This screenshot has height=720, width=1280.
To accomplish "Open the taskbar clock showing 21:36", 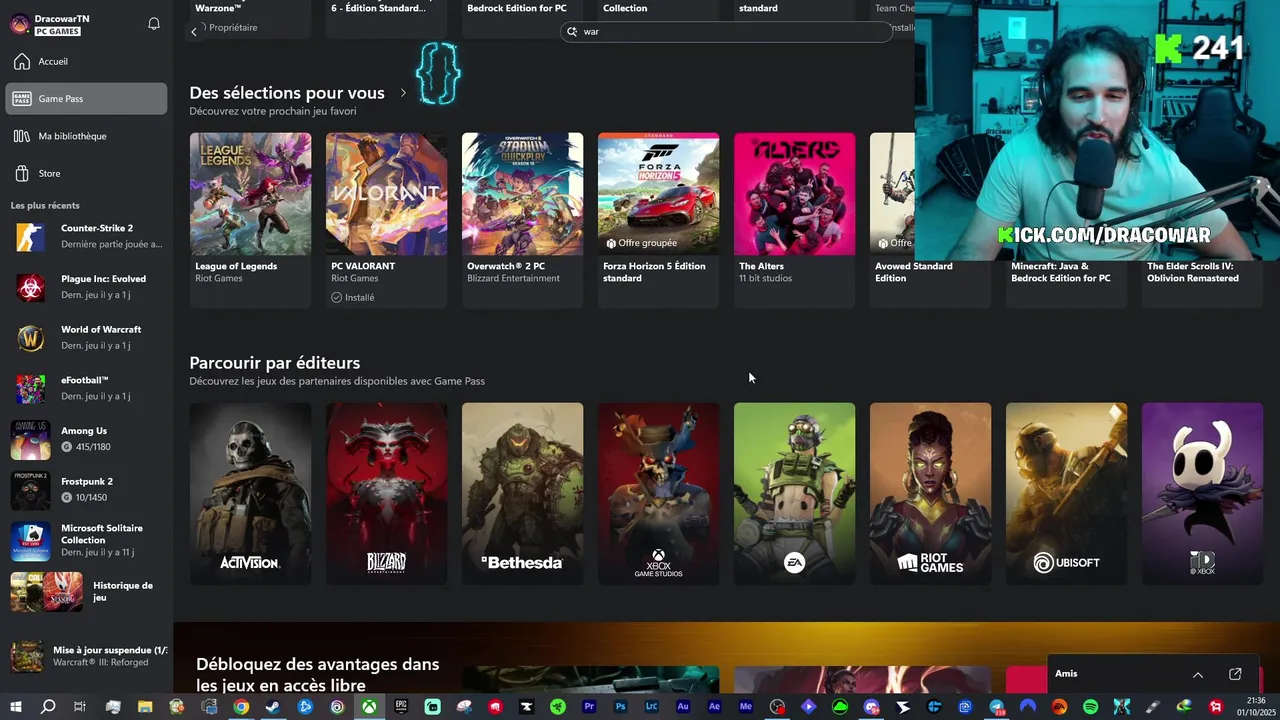I will click(1256, 707).
